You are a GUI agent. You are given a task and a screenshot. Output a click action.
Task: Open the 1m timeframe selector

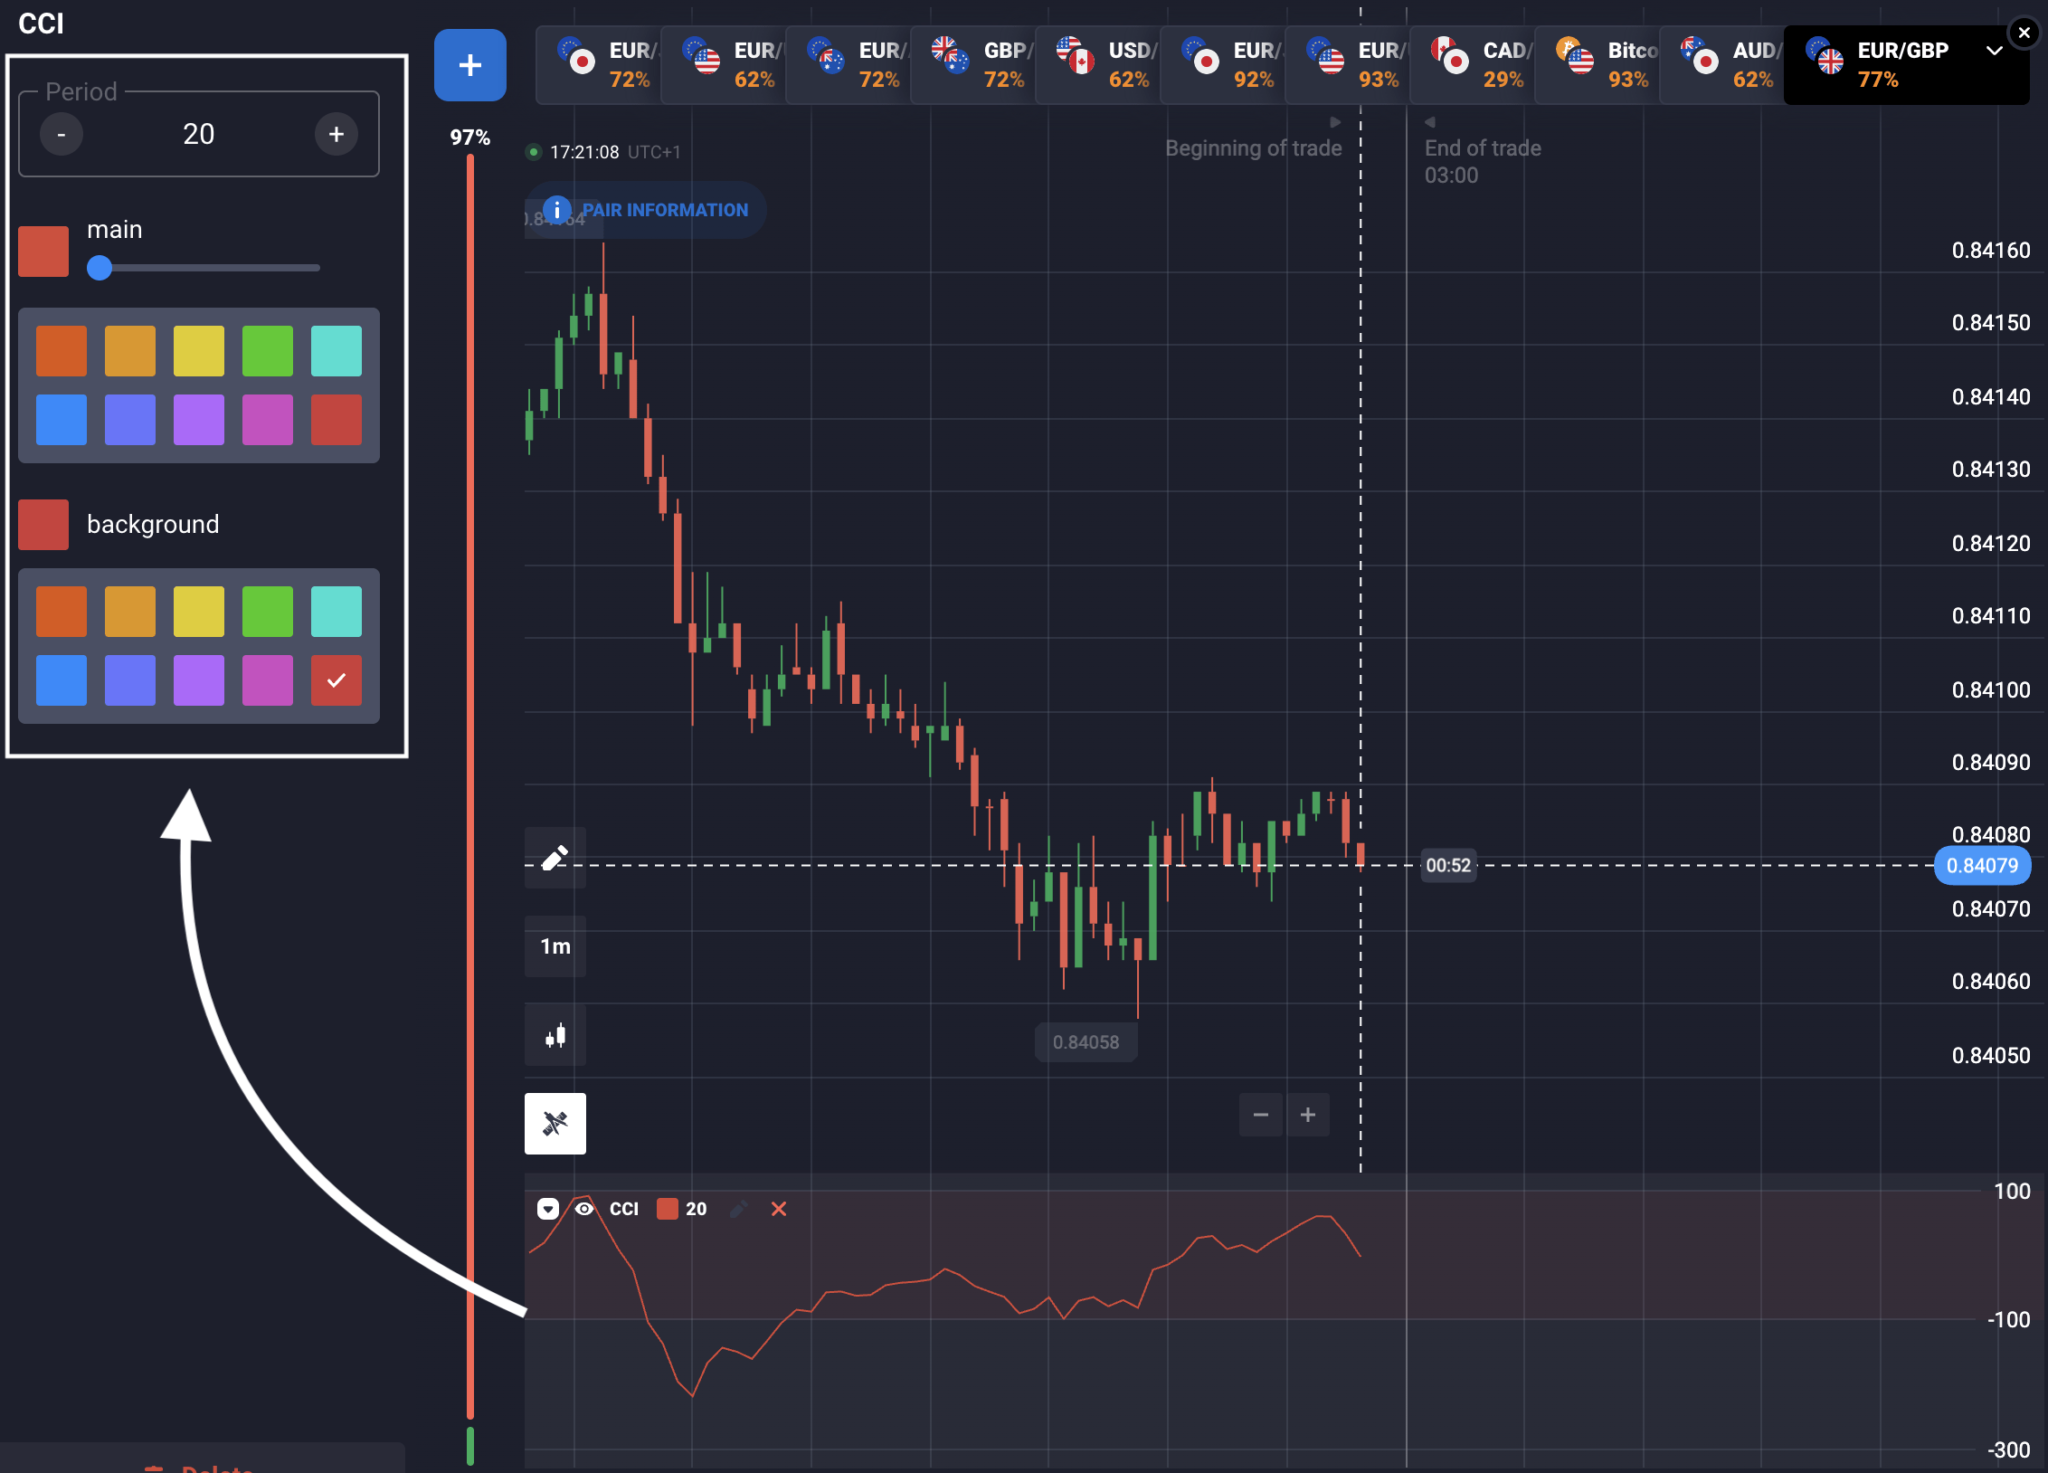[x=555, y=946]
